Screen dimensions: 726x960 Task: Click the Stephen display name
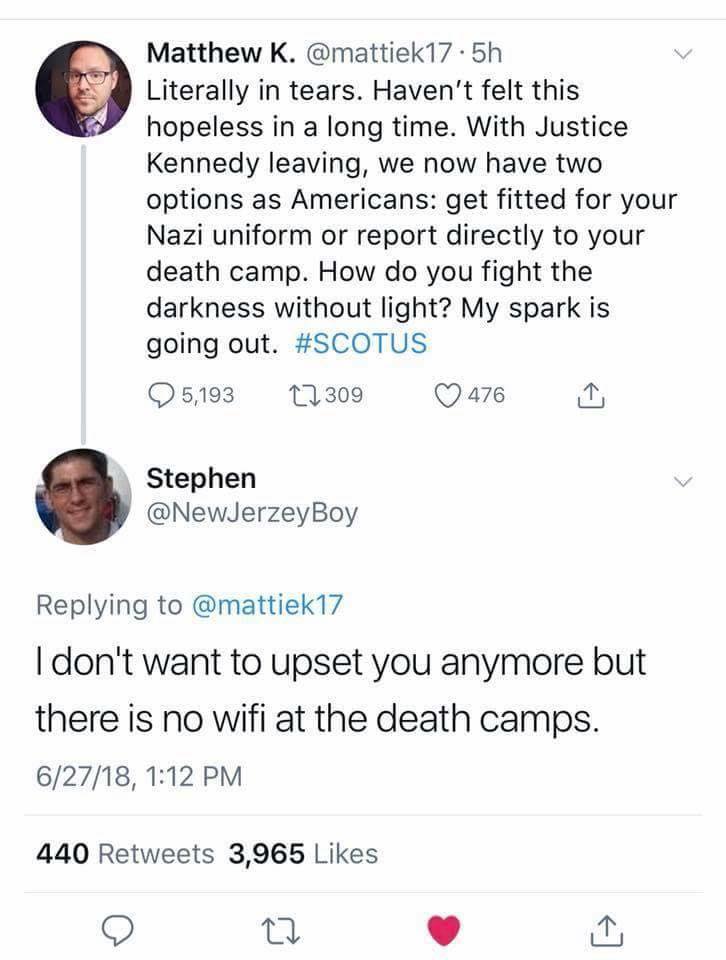point(201,478)
